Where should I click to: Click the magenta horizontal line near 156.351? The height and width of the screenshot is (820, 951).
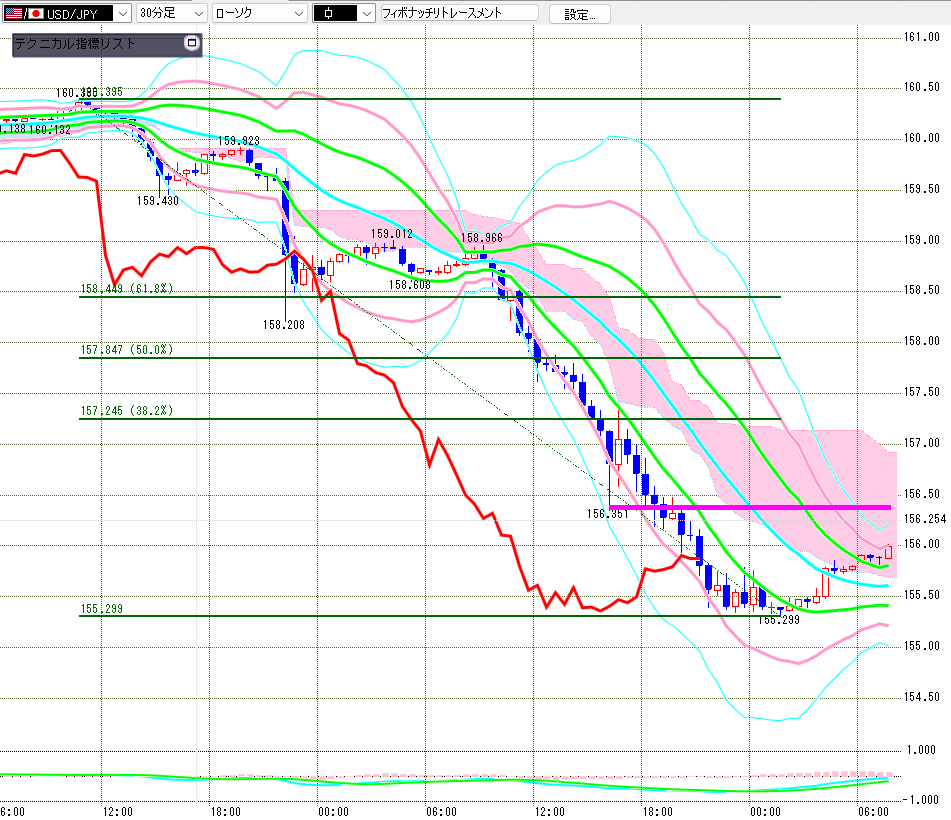(x=750, y=507)
